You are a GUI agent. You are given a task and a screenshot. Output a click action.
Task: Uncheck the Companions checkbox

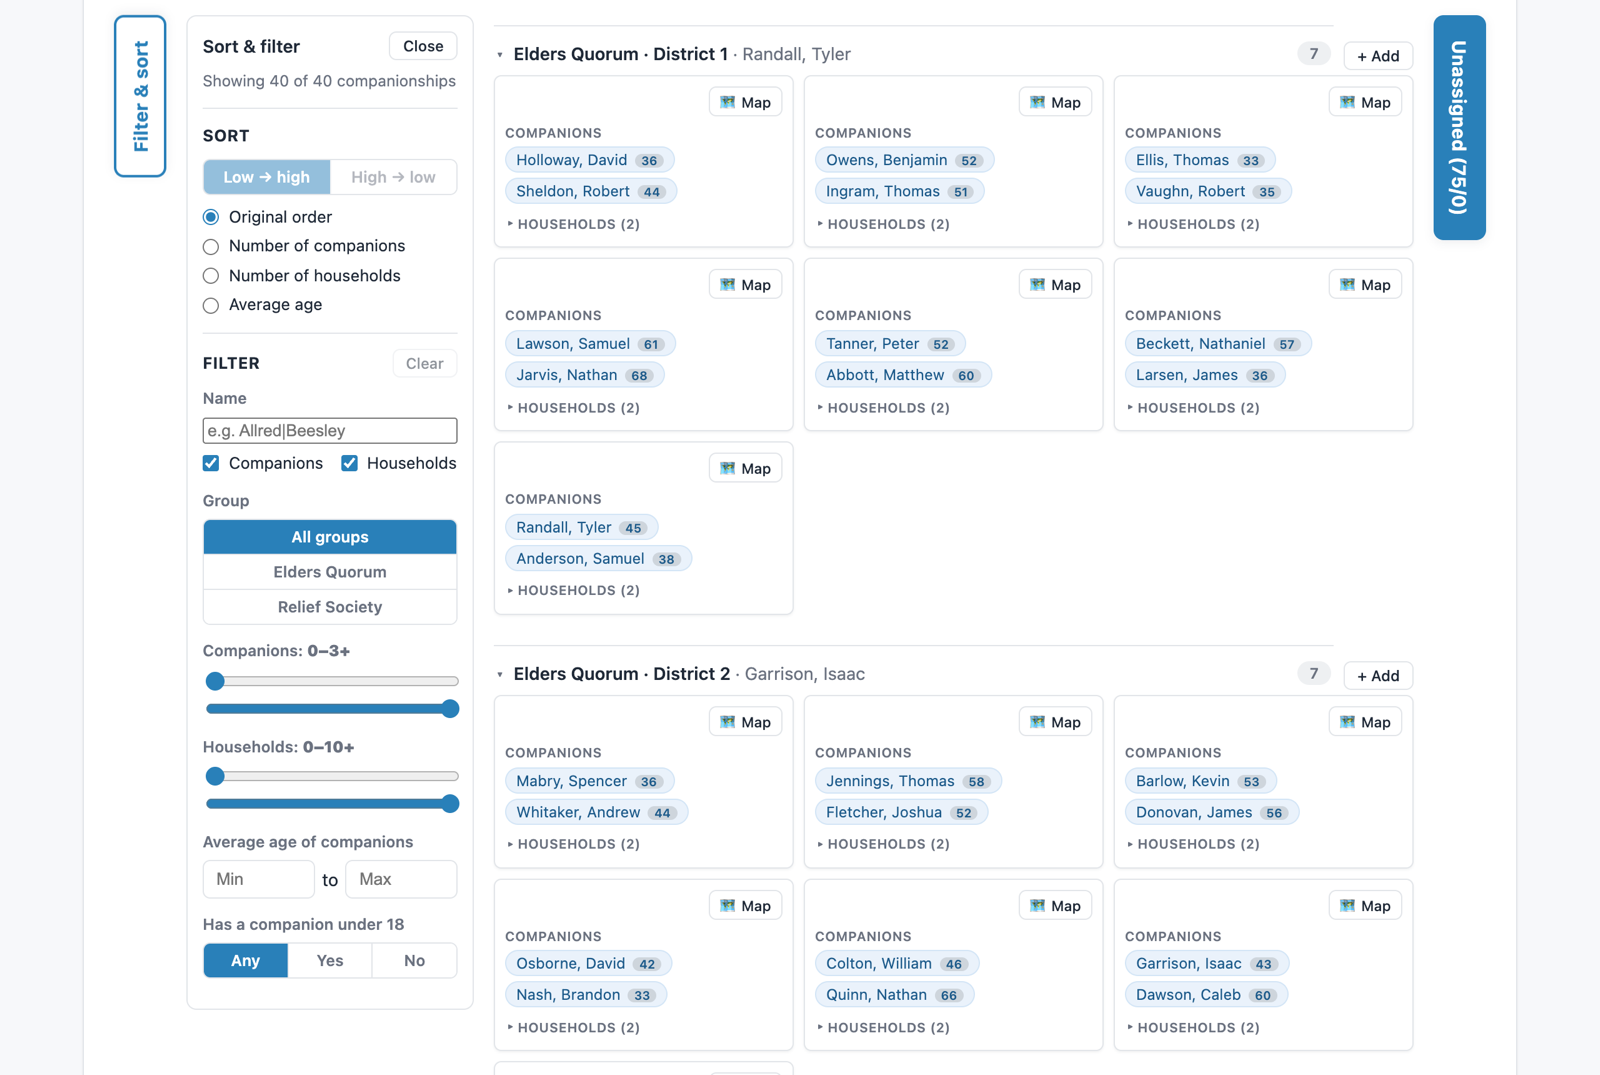[x=211, y=463]
